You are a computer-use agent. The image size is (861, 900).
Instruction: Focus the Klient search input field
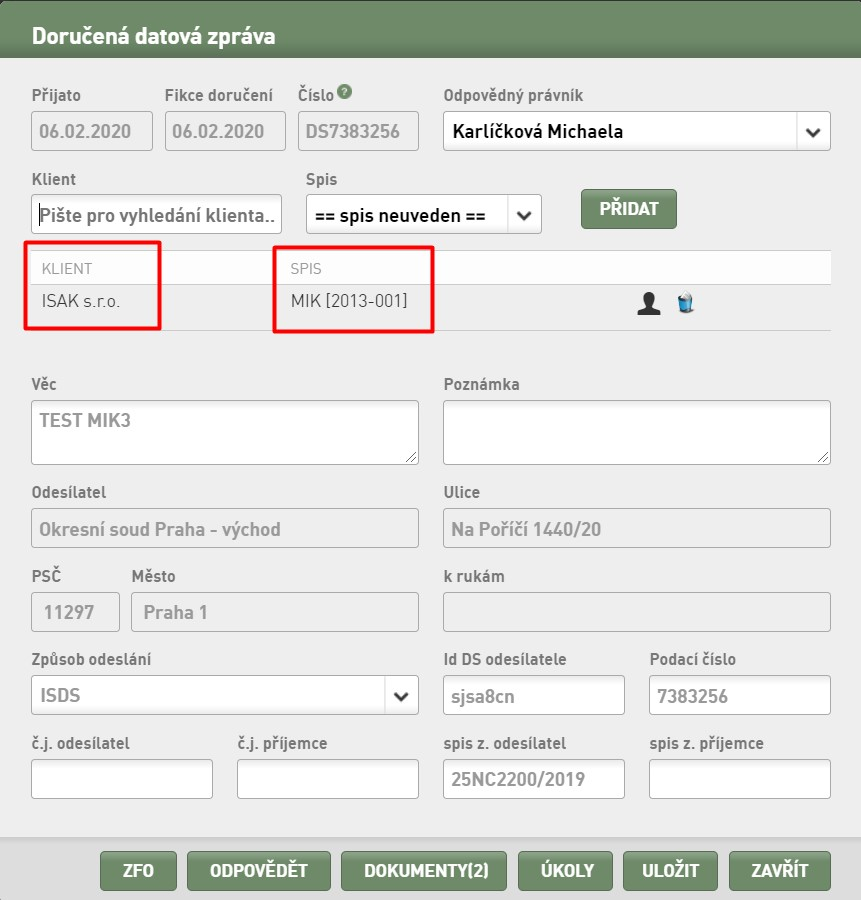coord(156,214)
